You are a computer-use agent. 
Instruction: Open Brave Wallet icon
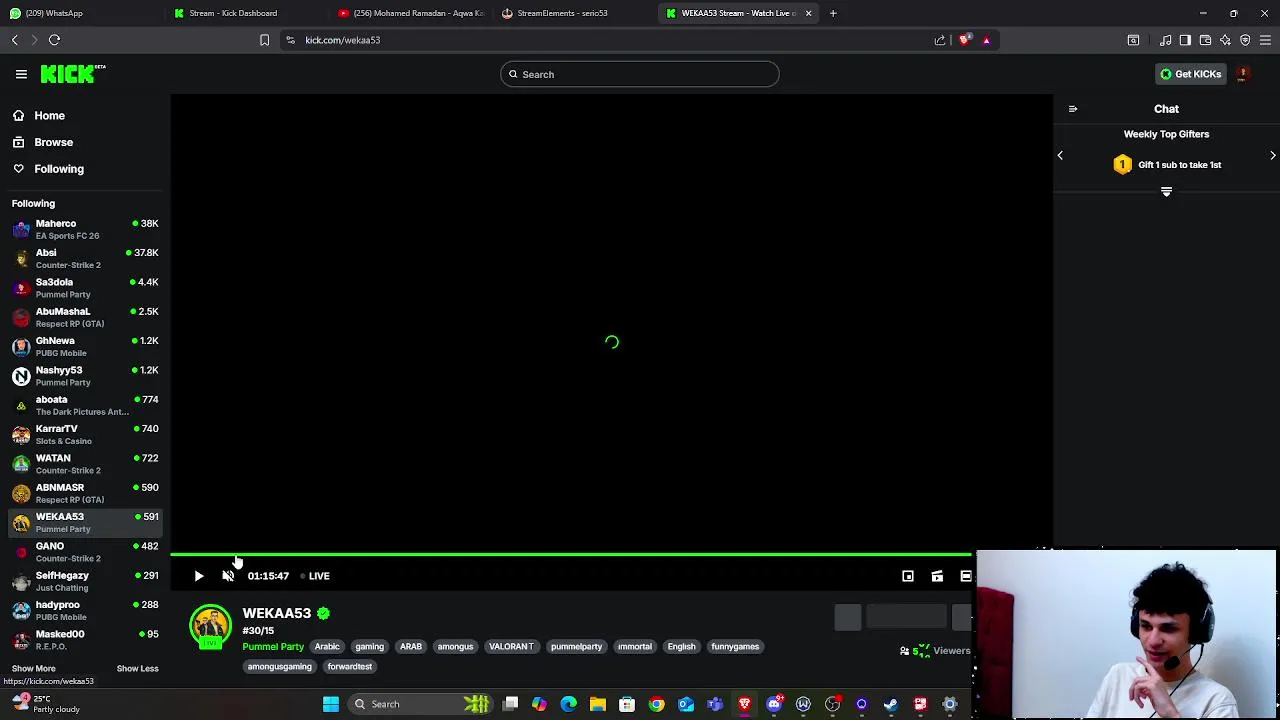(x=1205, y=40)
